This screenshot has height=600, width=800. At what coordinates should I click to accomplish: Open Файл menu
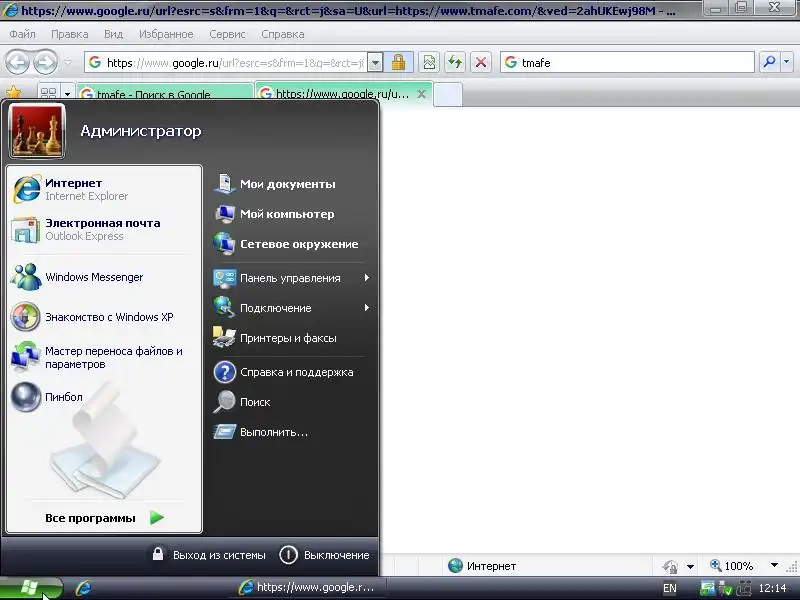[22, 34]
